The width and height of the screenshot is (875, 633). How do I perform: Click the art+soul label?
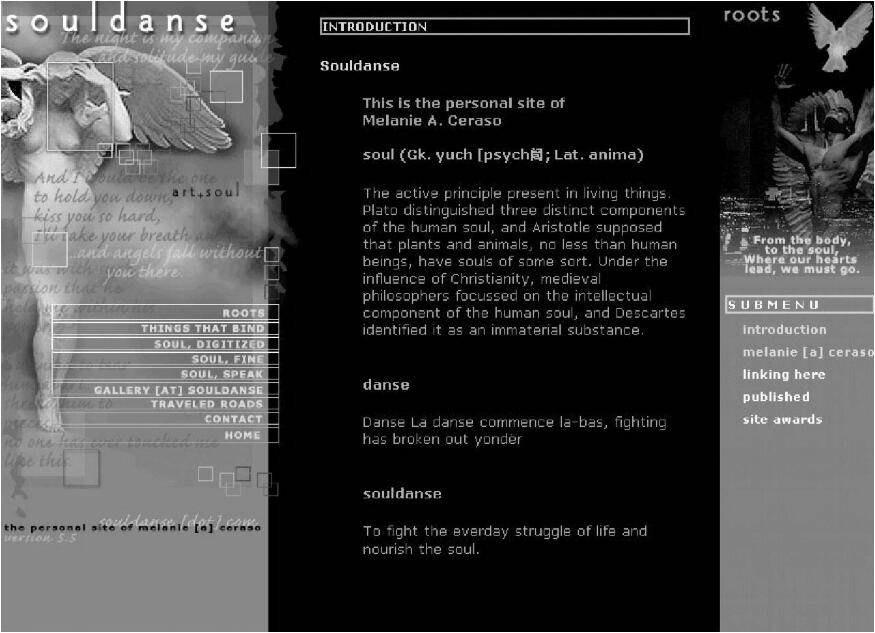pos(205,191)
